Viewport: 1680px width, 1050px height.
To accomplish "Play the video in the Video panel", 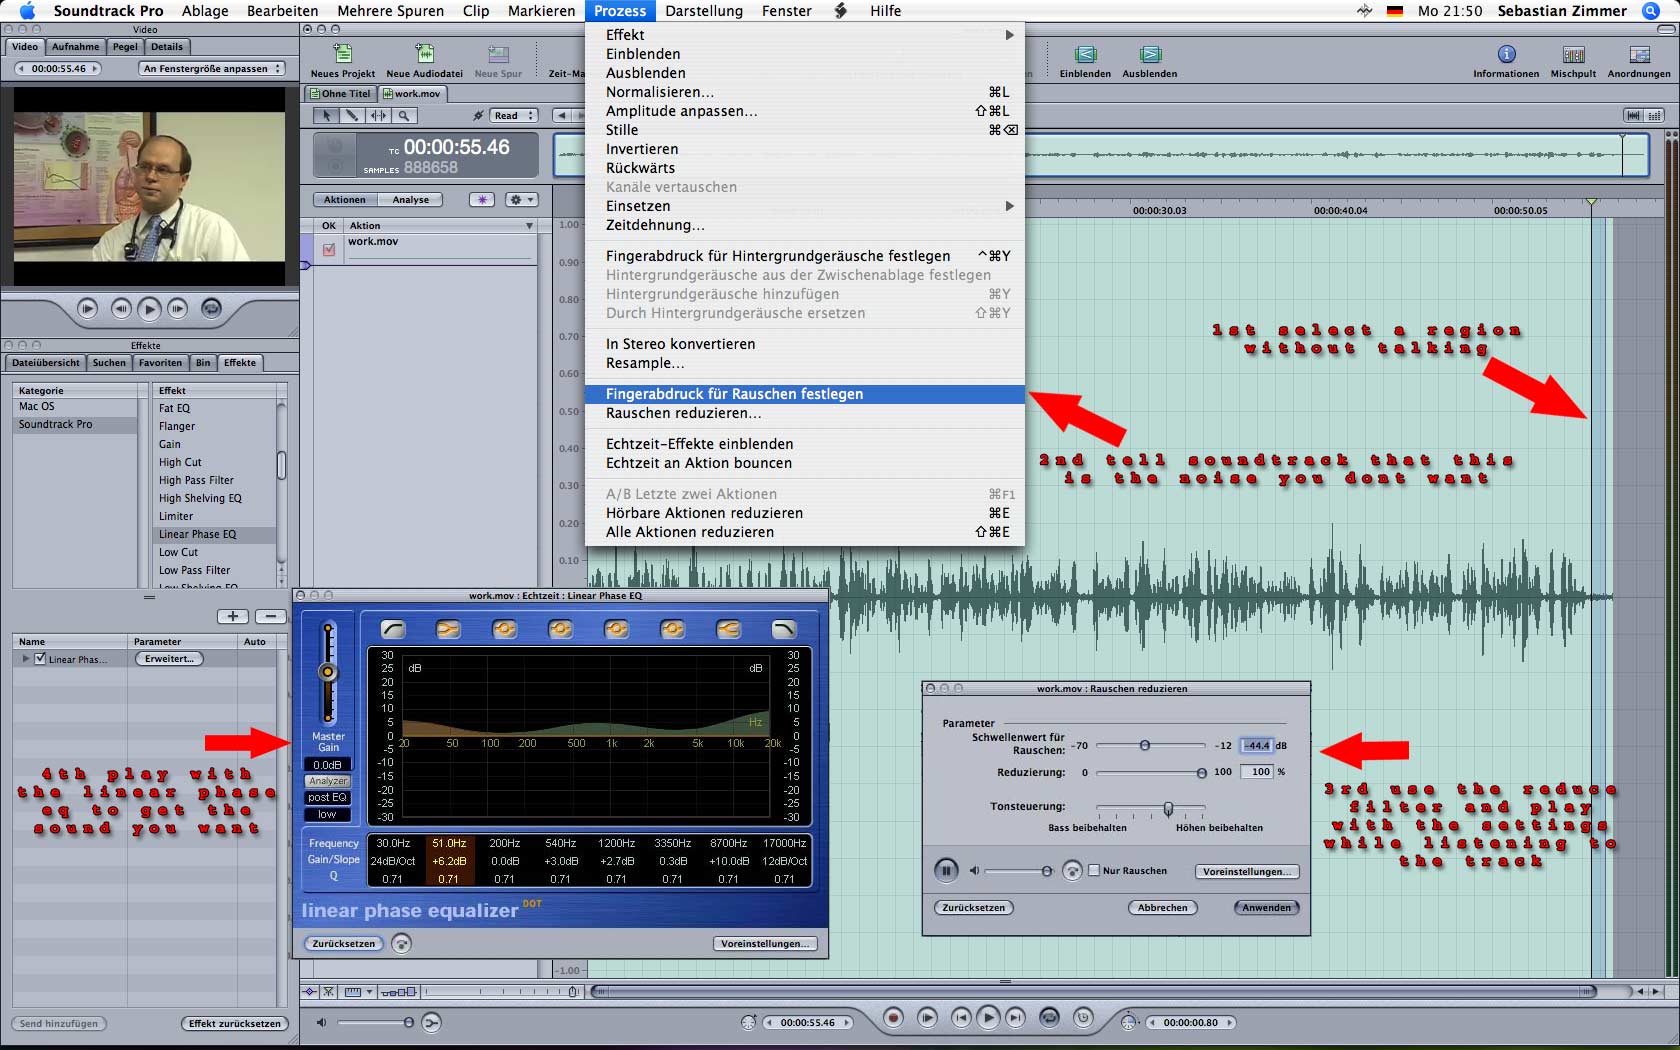I will click(149, 309).
